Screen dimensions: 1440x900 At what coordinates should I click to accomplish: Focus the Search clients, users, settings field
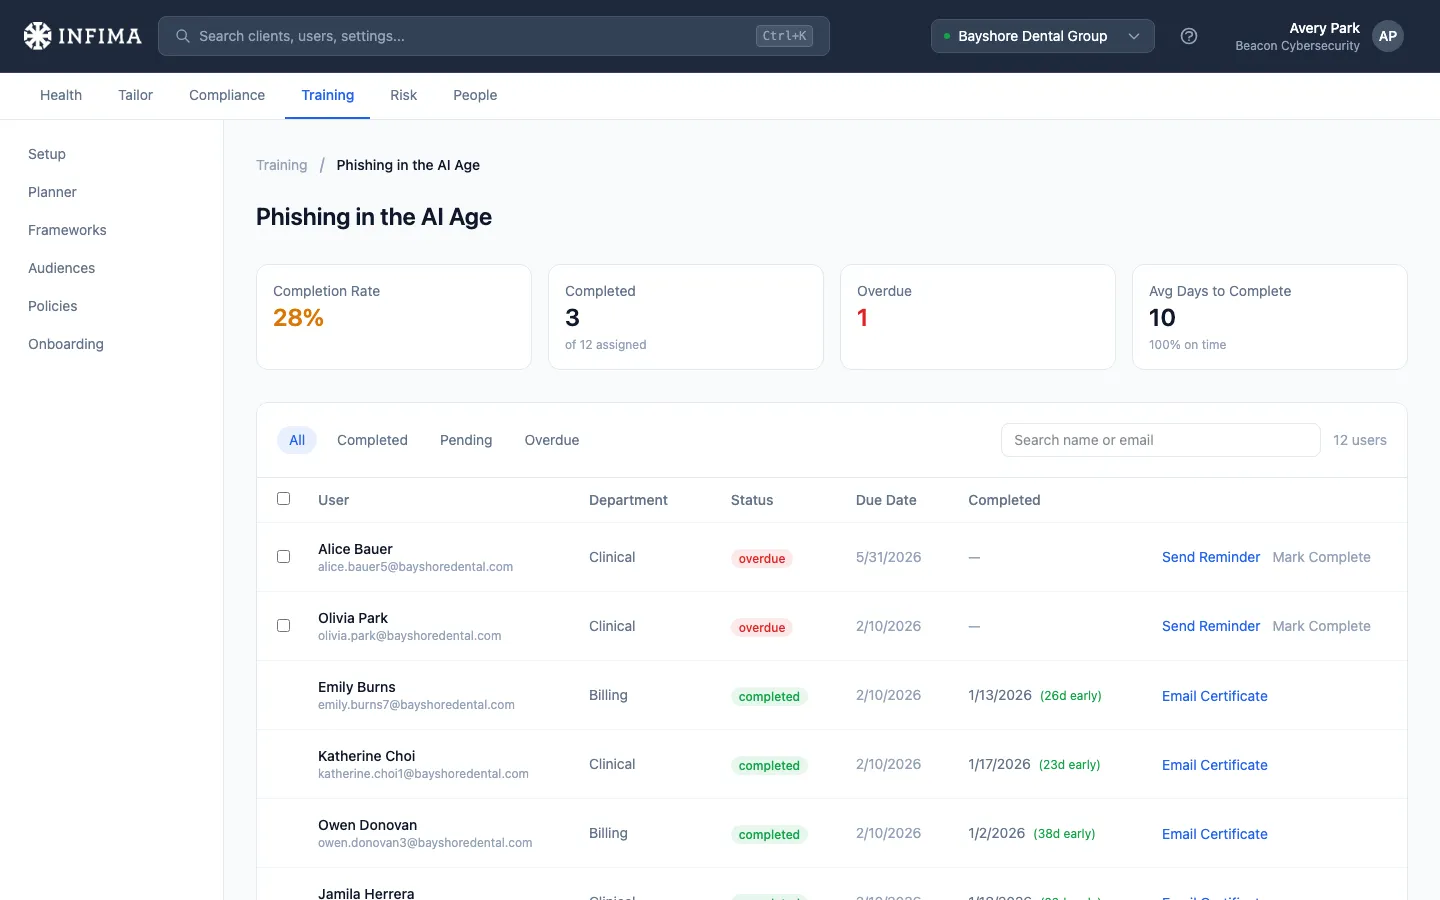pyautogui.click(x=494, y=36)
